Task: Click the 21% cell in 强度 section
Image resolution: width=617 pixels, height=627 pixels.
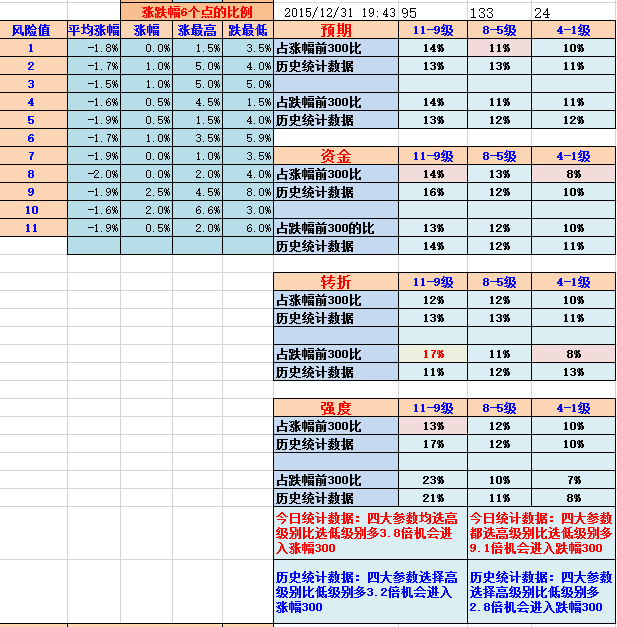Action: pyautogui.click(x=433, y=498)
